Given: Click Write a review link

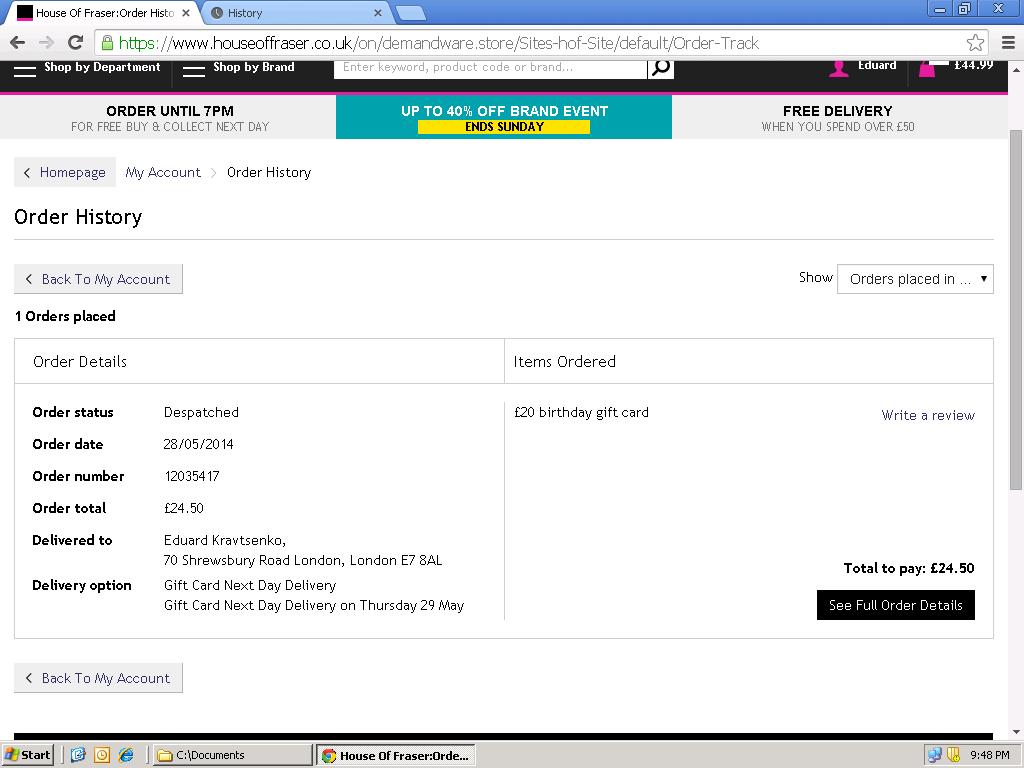Looking at the screenshot, I should (x=927, y=415).
